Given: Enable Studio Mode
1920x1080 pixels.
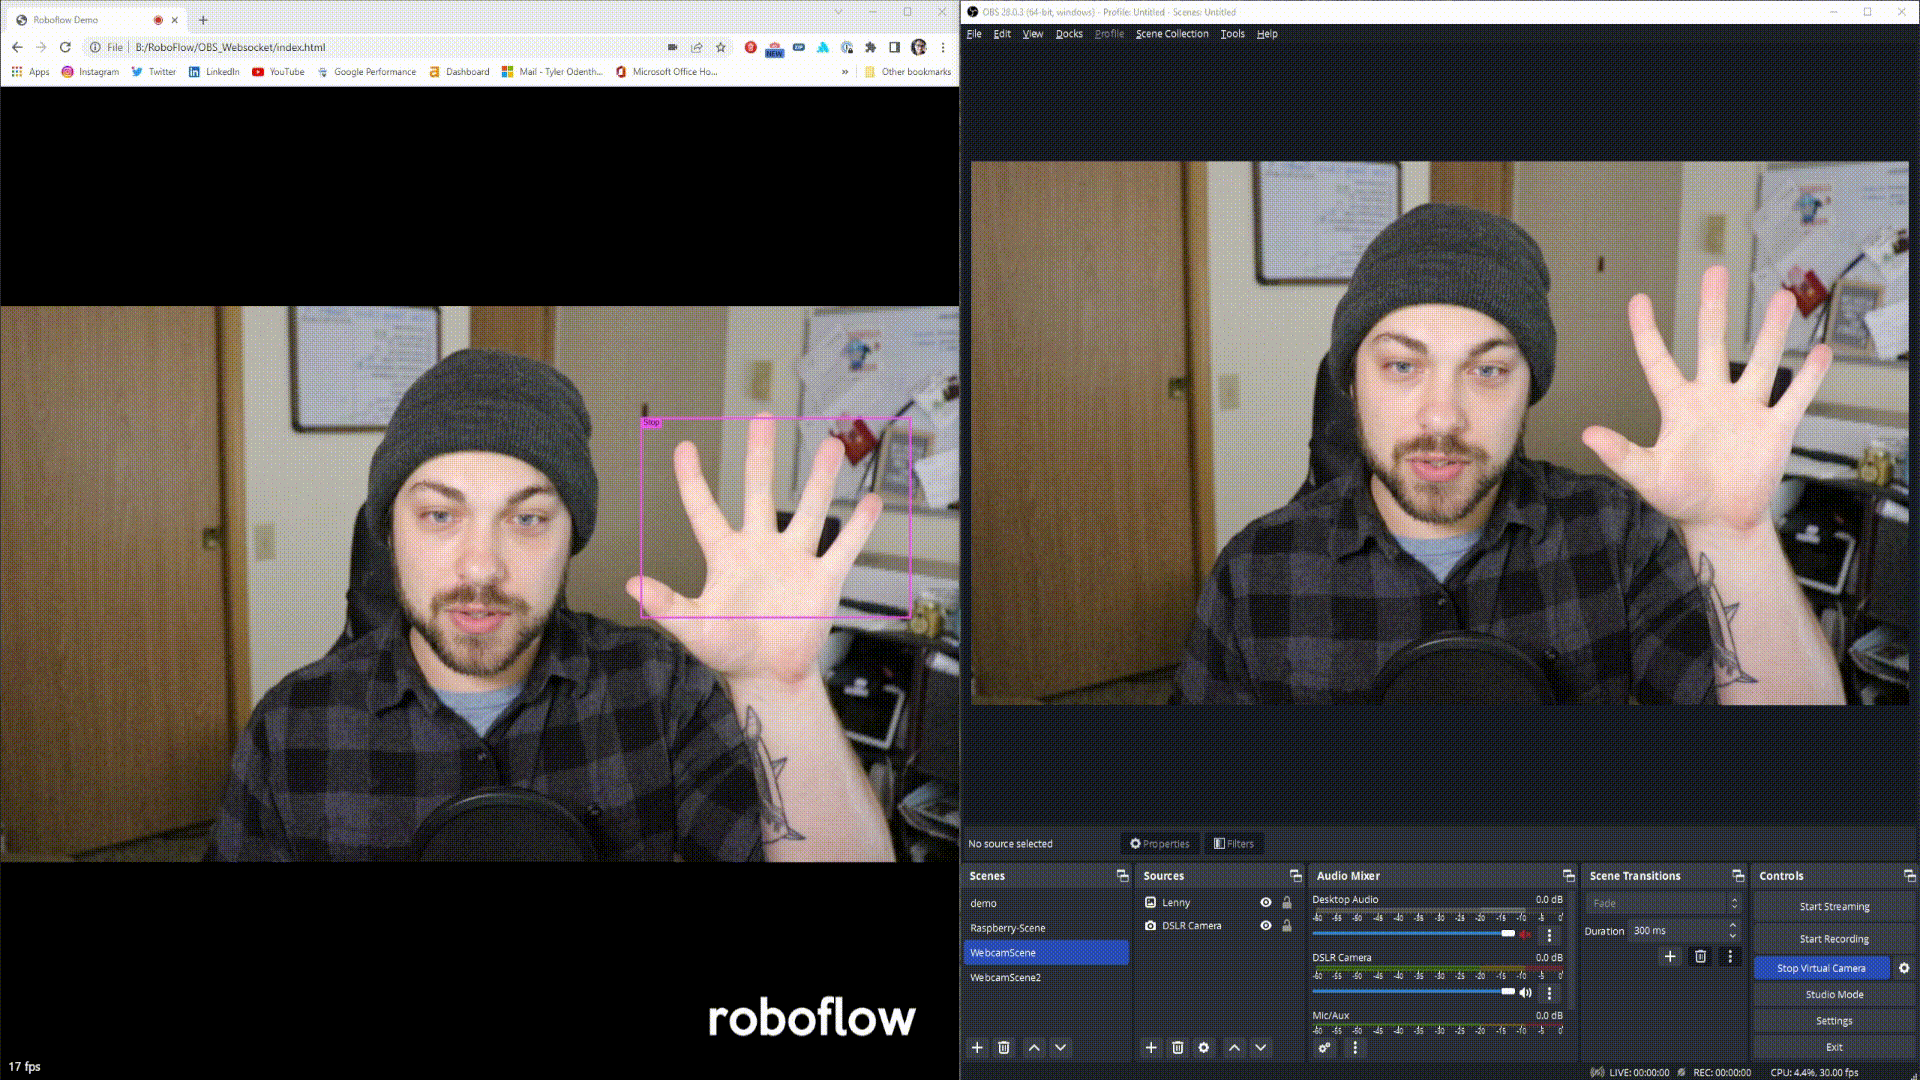Looking at the screenshot, I should [1833, 994].
